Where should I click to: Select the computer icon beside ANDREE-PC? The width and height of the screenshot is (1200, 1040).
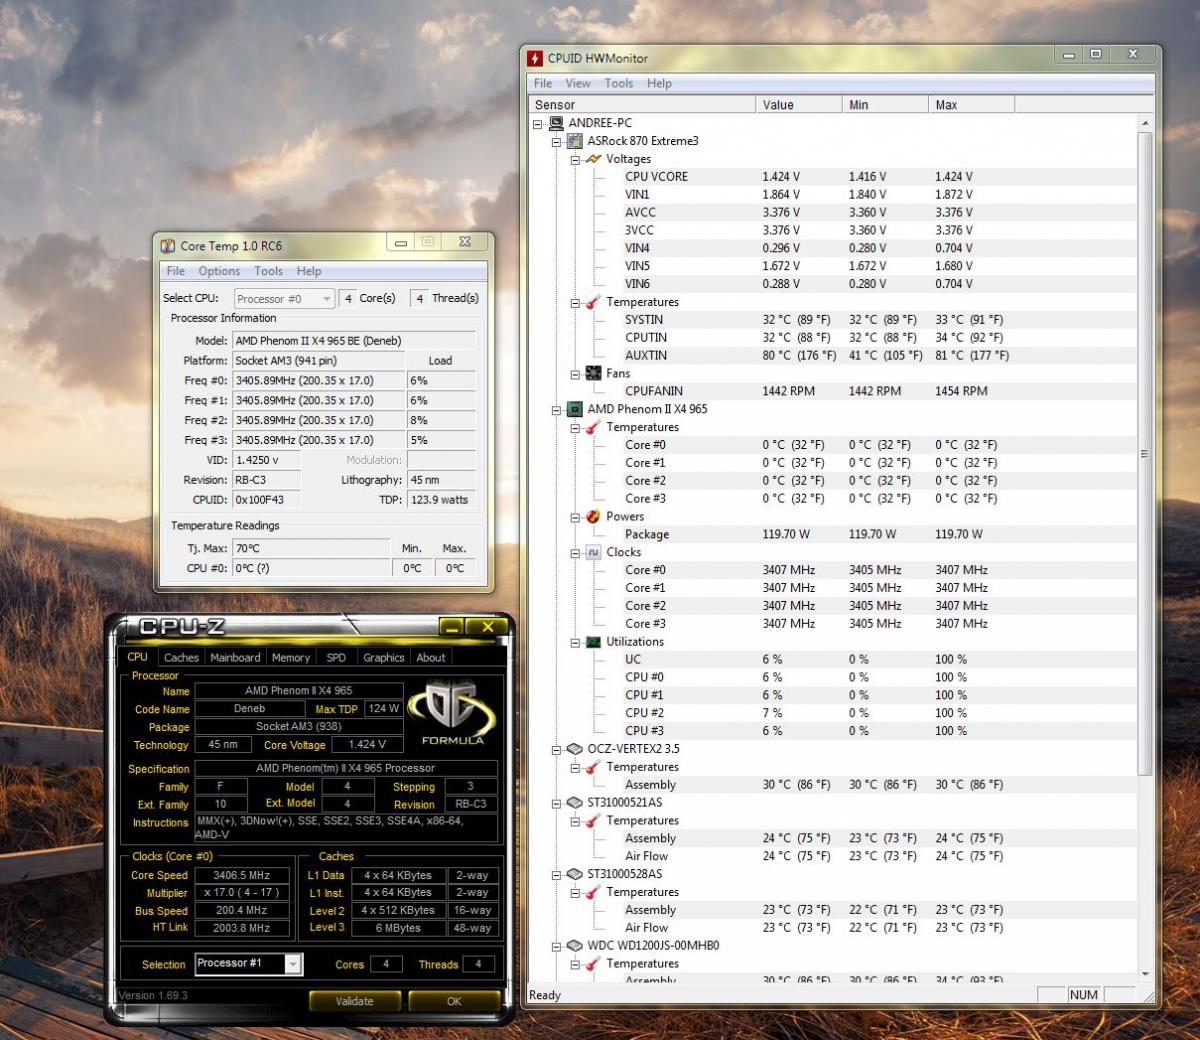point(556,123)
